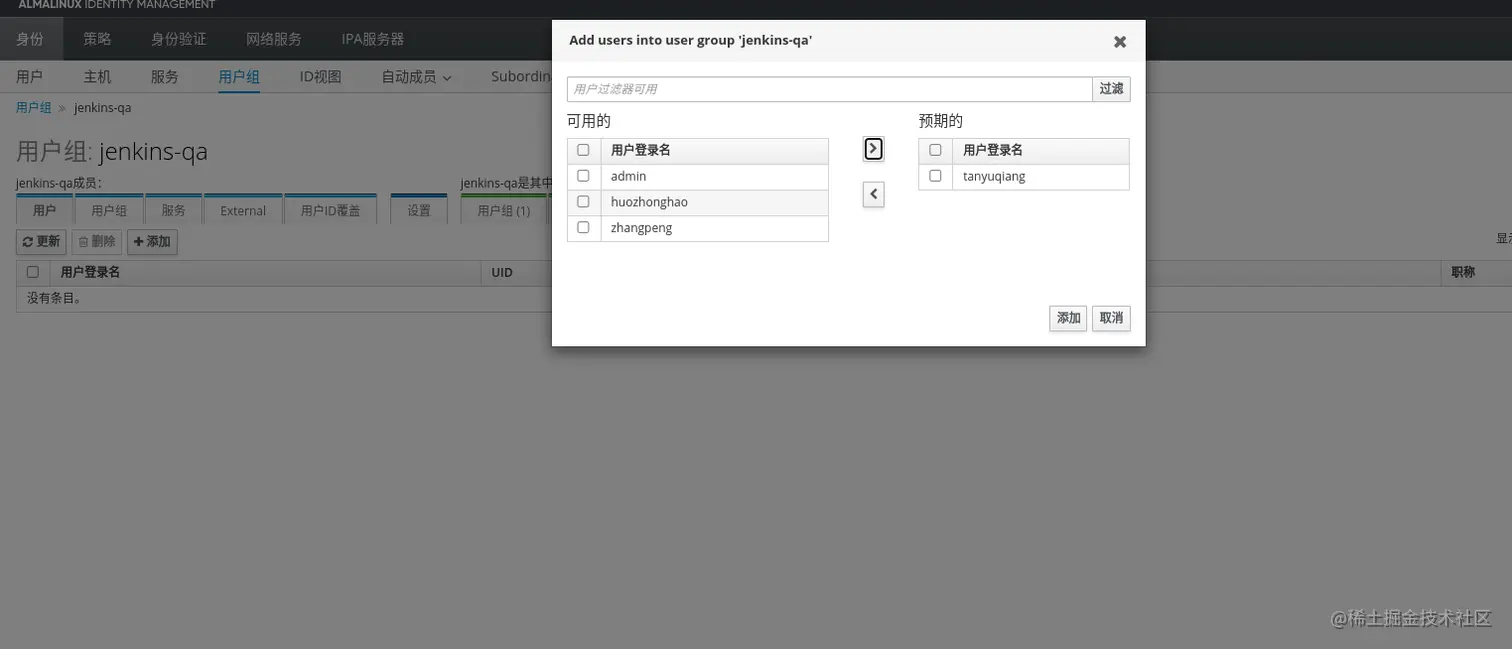1512x649 pixels.
Task: Click the huozhonghao row text
Action: pyautogui.click(x=649, y=202)
